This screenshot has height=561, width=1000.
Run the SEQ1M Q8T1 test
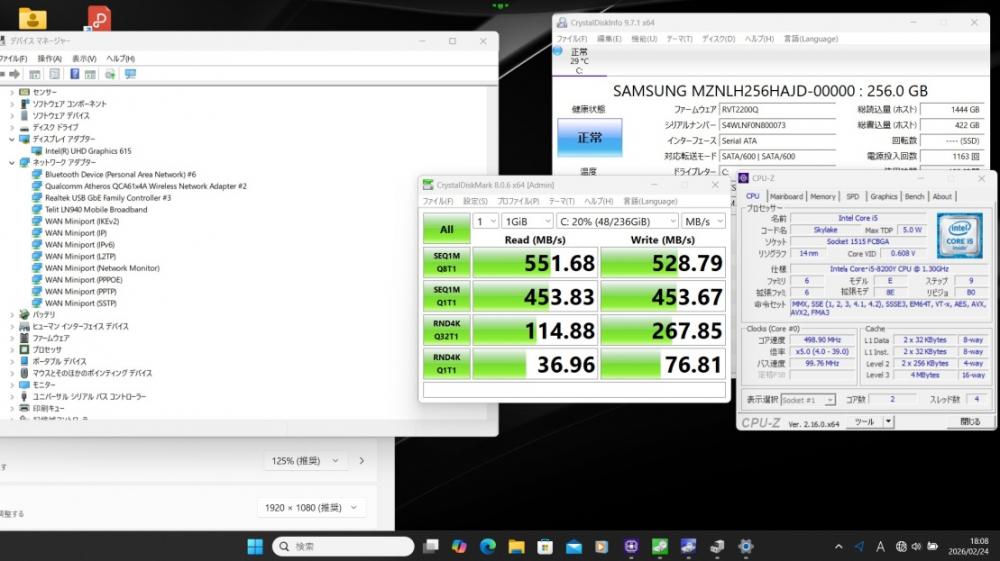pos(446,263)
